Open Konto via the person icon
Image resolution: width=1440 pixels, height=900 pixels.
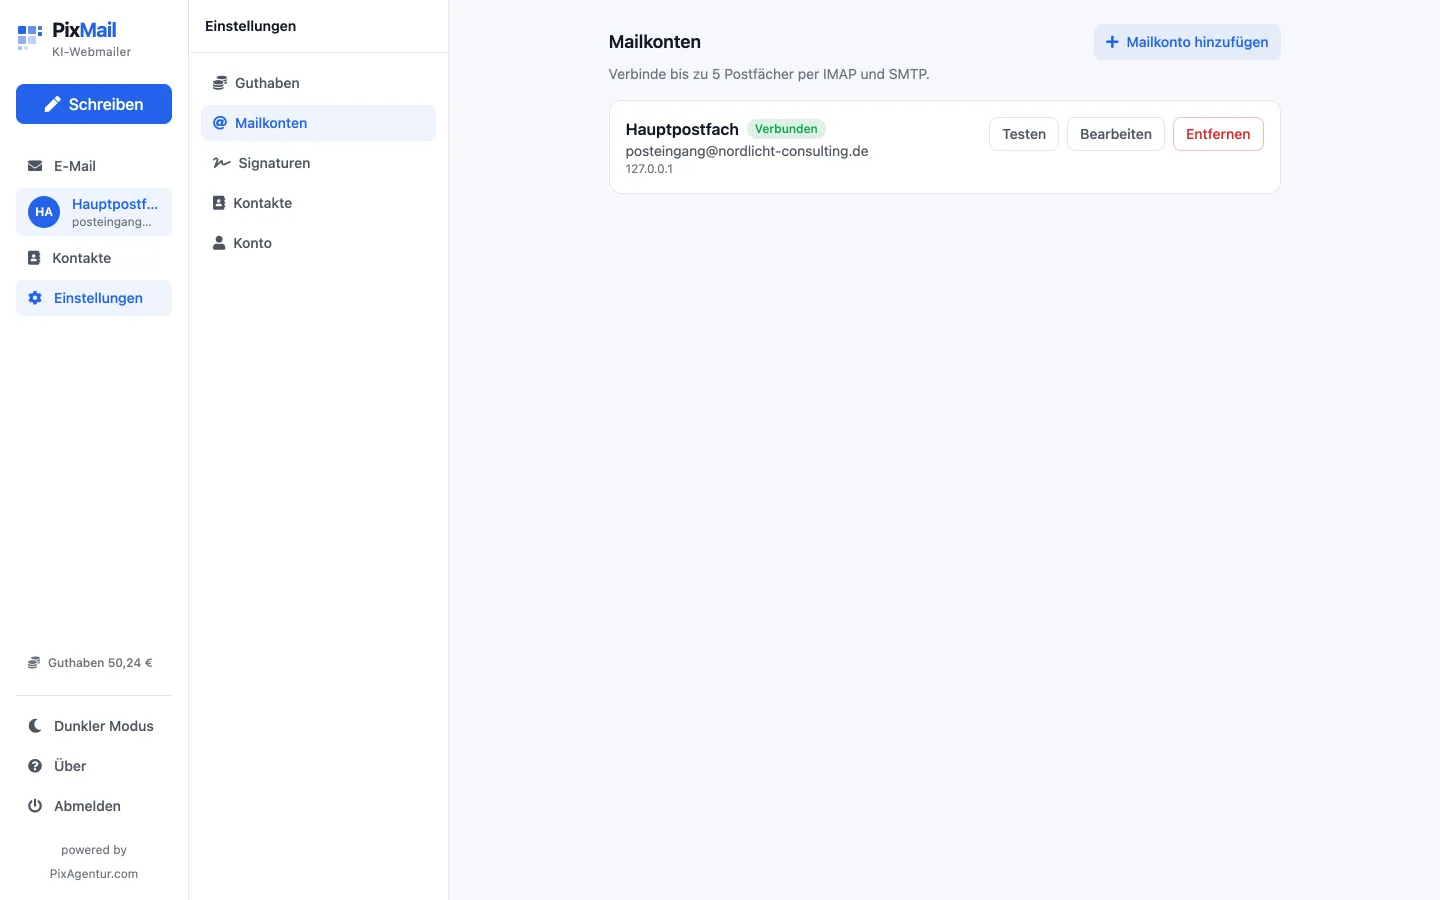pos(219,243)
